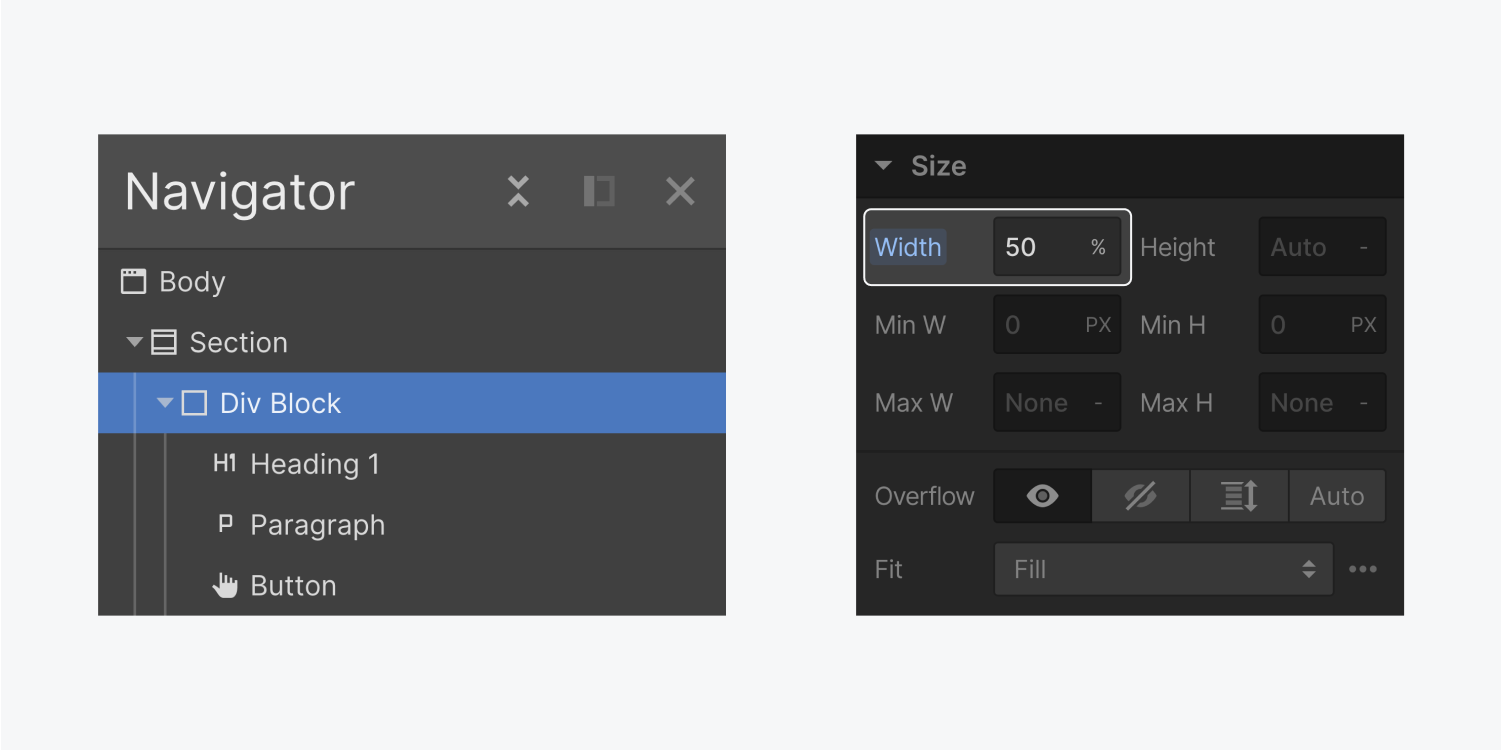Click the Div Block square icon
Image resolution: width=1502 pixels, height=751 pixels.
click(x=194, y=402)
